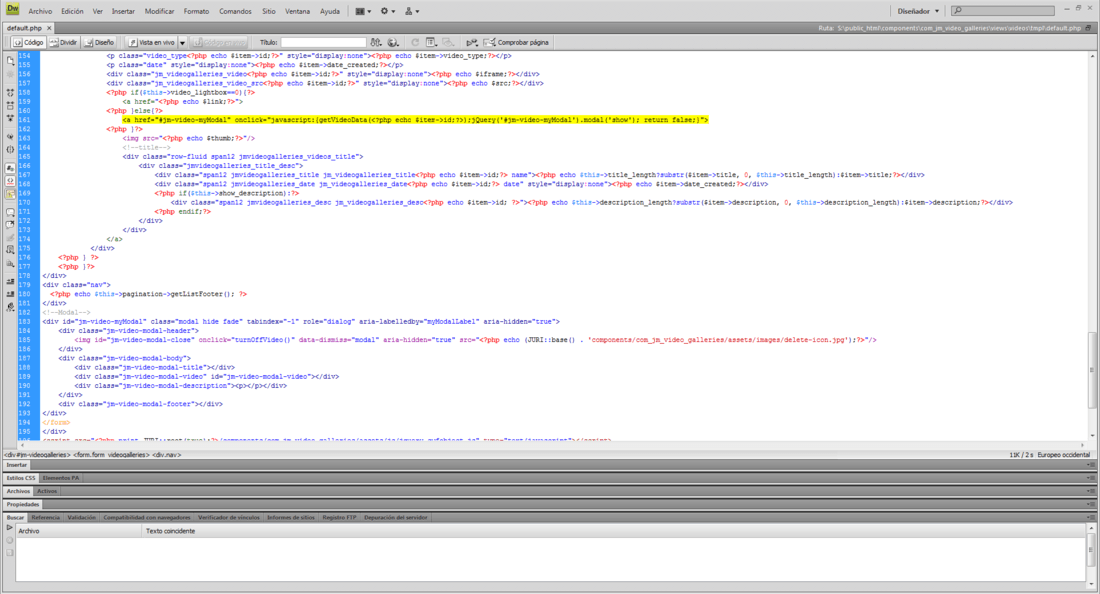Image resolution: width=1100 pixels, height=594 pixels.
Task: Select <div.nav> in tag selector
Action: [167, 454]
